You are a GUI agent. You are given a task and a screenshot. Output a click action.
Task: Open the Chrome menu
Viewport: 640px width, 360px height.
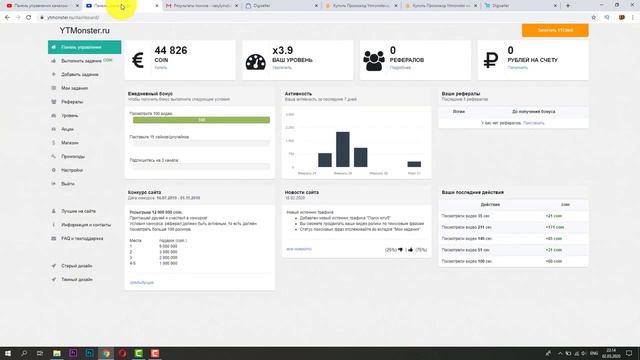pyautogui.click(x=633, y=18)
